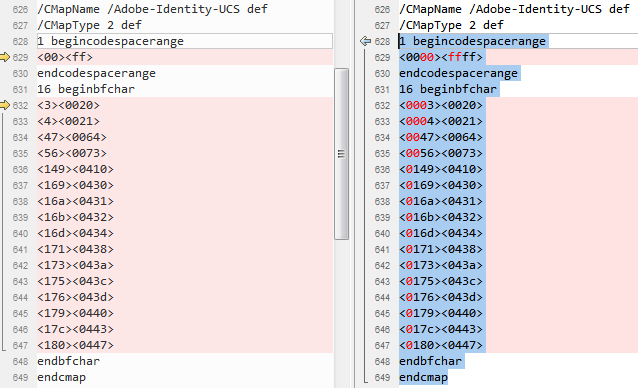Image resolution: width=638 pixels, height=388 pixels.
Task: Click '<0000><ffff>' in the right pane
Action: 441,57
